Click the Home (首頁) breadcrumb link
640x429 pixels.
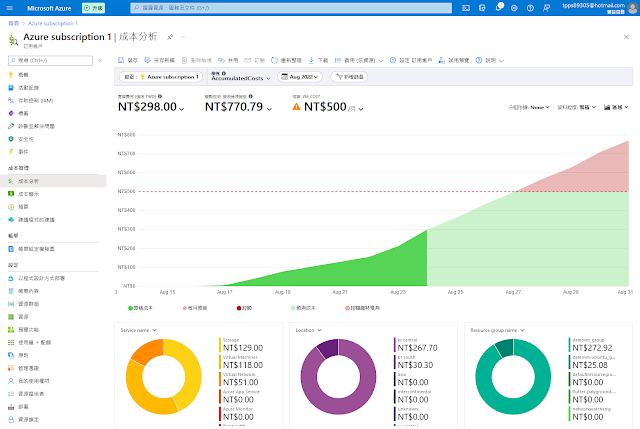coord(13,23)
